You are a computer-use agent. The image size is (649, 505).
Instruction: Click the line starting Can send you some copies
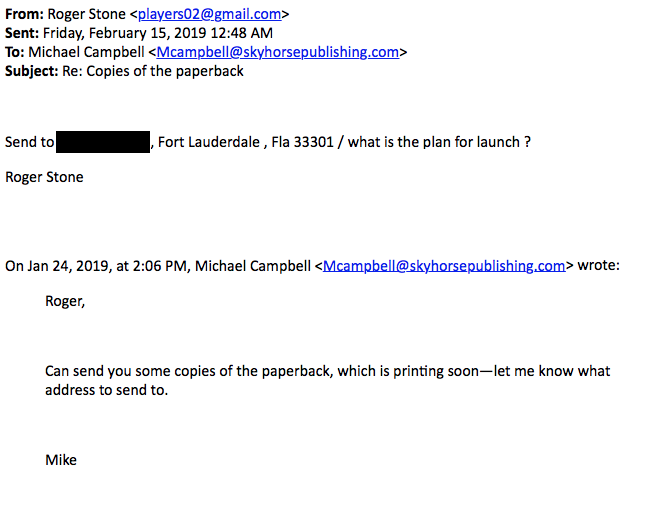[327, 371]
